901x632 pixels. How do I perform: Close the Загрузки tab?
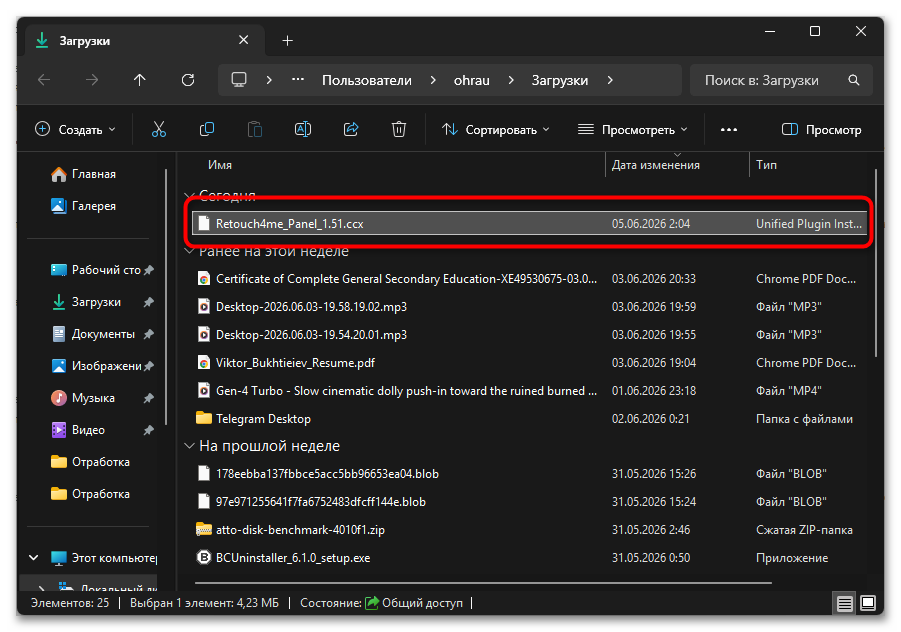click(x=244, y=40)
